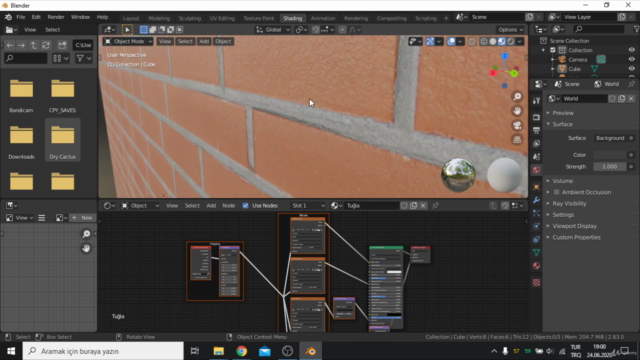Expand the Ray Visibility panel
640x360 pixels.
click(x=569, y=203)
